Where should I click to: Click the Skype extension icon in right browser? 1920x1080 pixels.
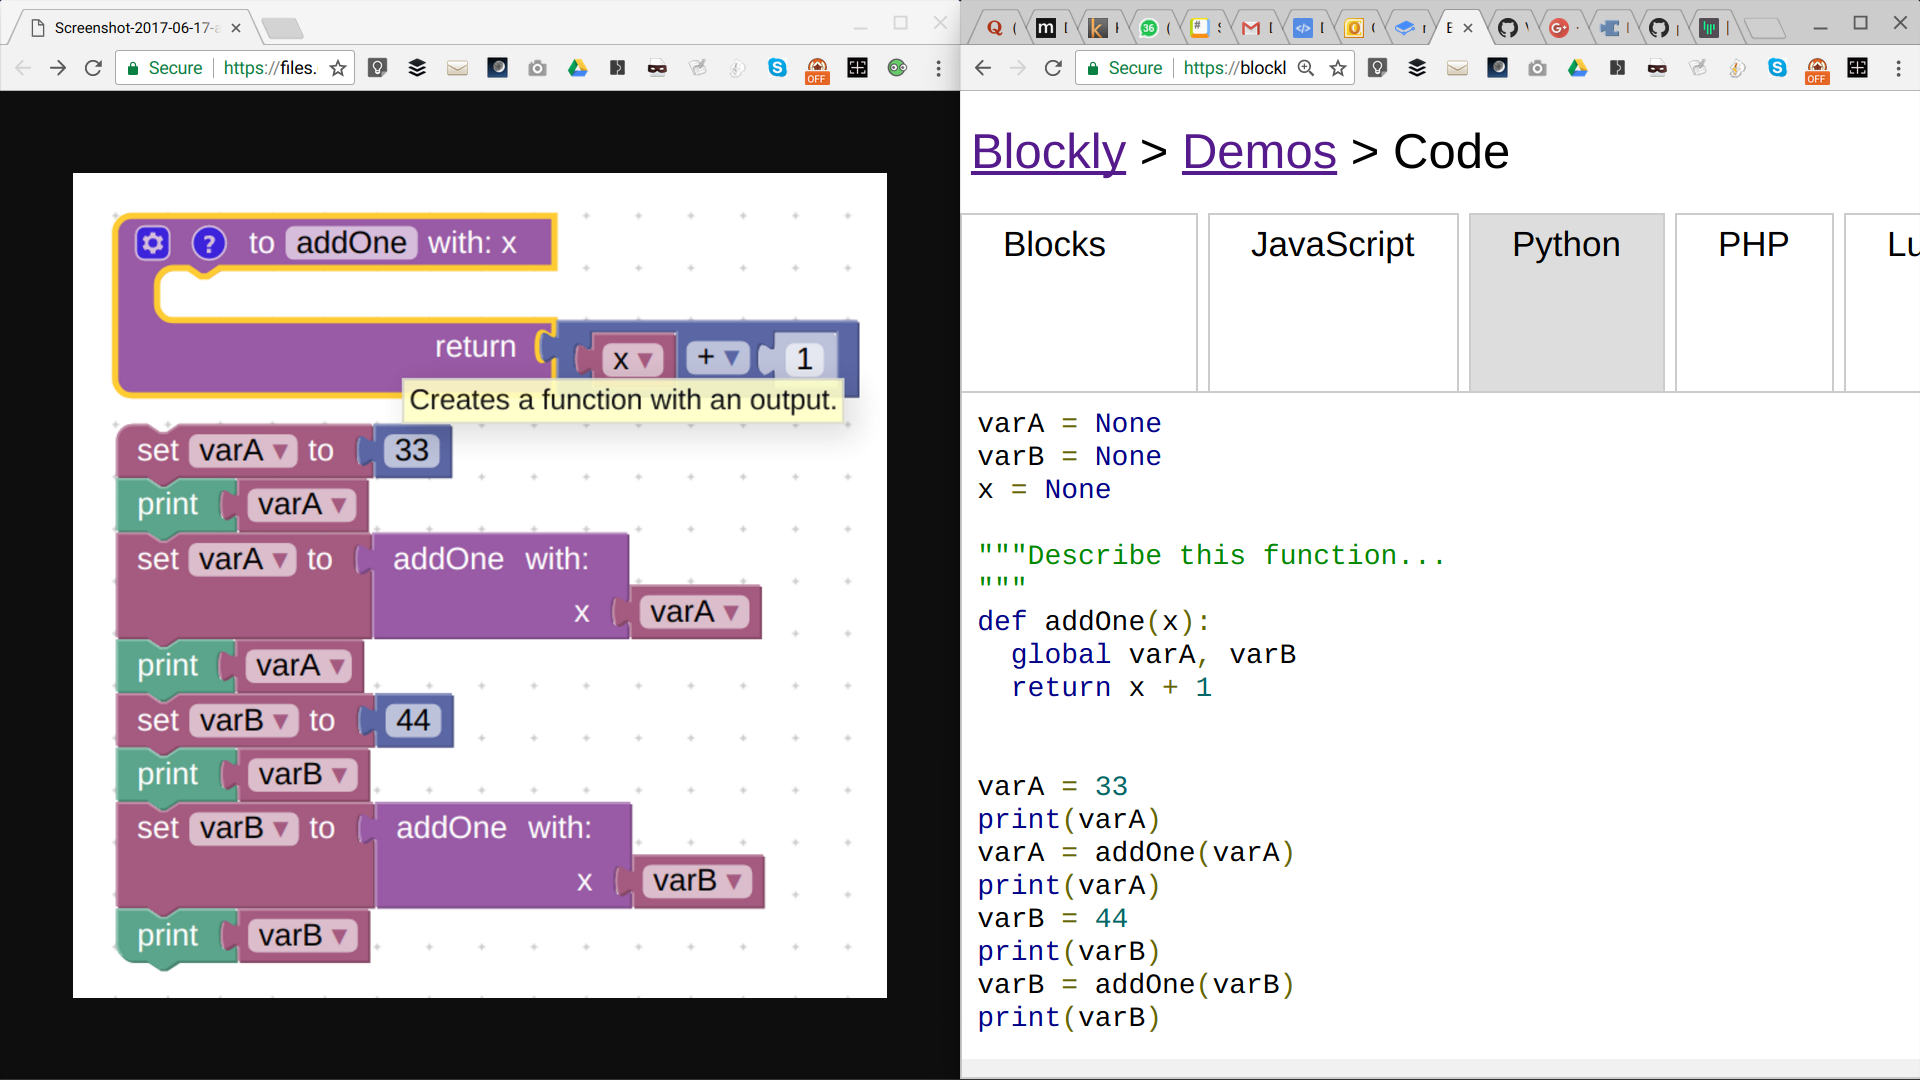pyautogui.click(x=1777, y=68)
